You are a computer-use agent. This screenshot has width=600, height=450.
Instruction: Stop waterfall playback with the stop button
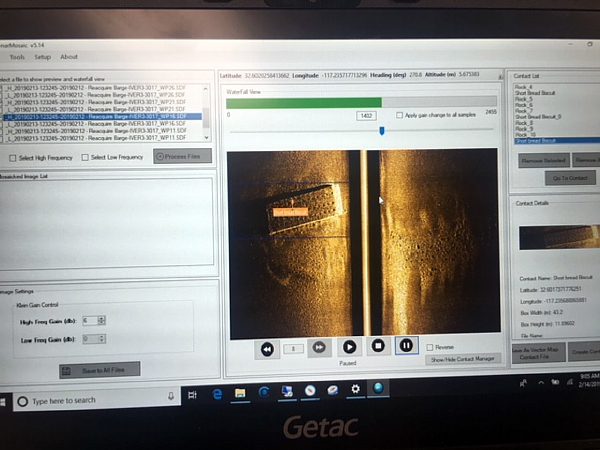(x=378, y=346)
